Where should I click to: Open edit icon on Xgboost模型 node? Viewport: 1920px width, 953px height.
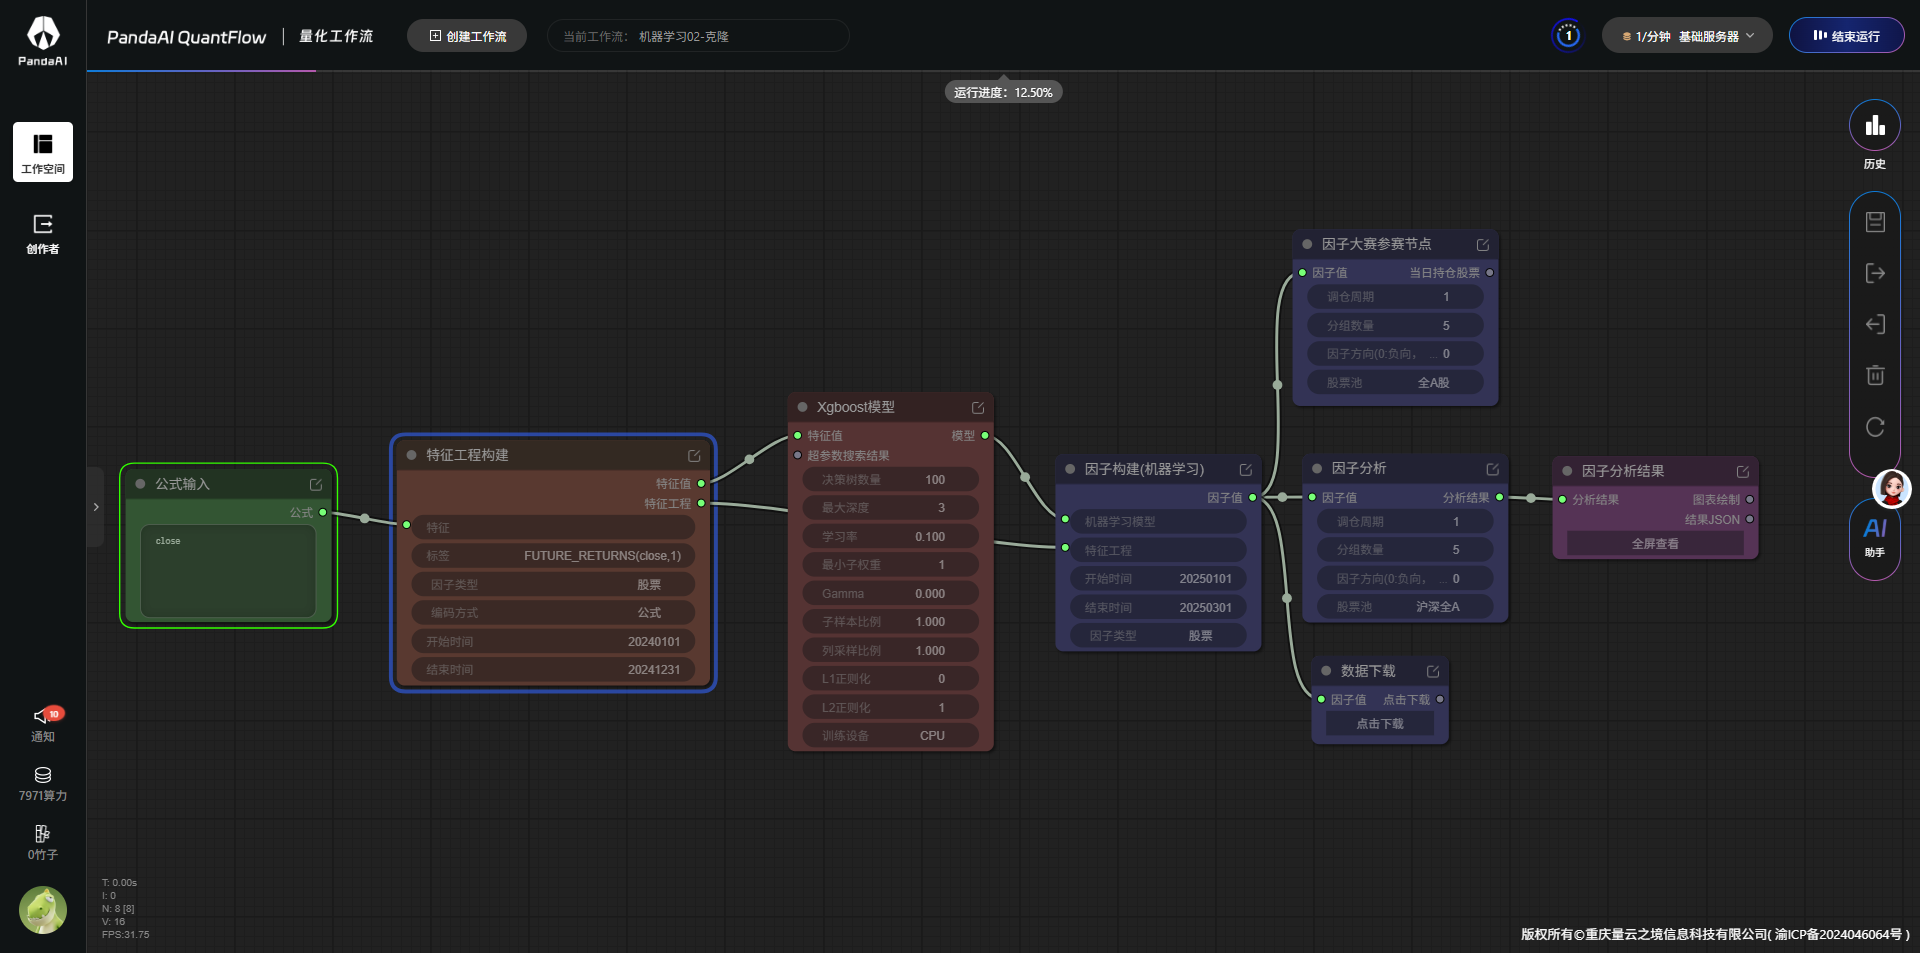(978, 408)
